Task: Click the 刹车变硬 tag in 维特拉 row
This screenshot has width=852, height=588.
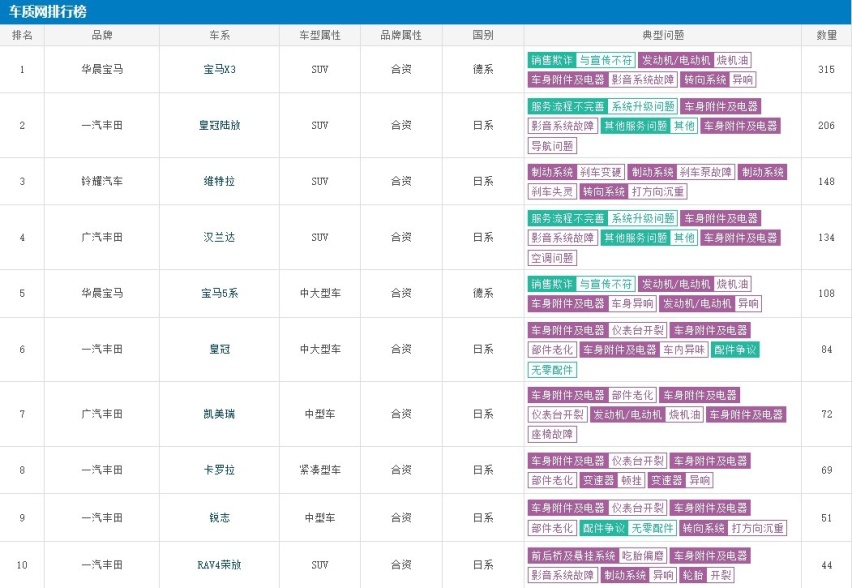Action: click(600, 172)
